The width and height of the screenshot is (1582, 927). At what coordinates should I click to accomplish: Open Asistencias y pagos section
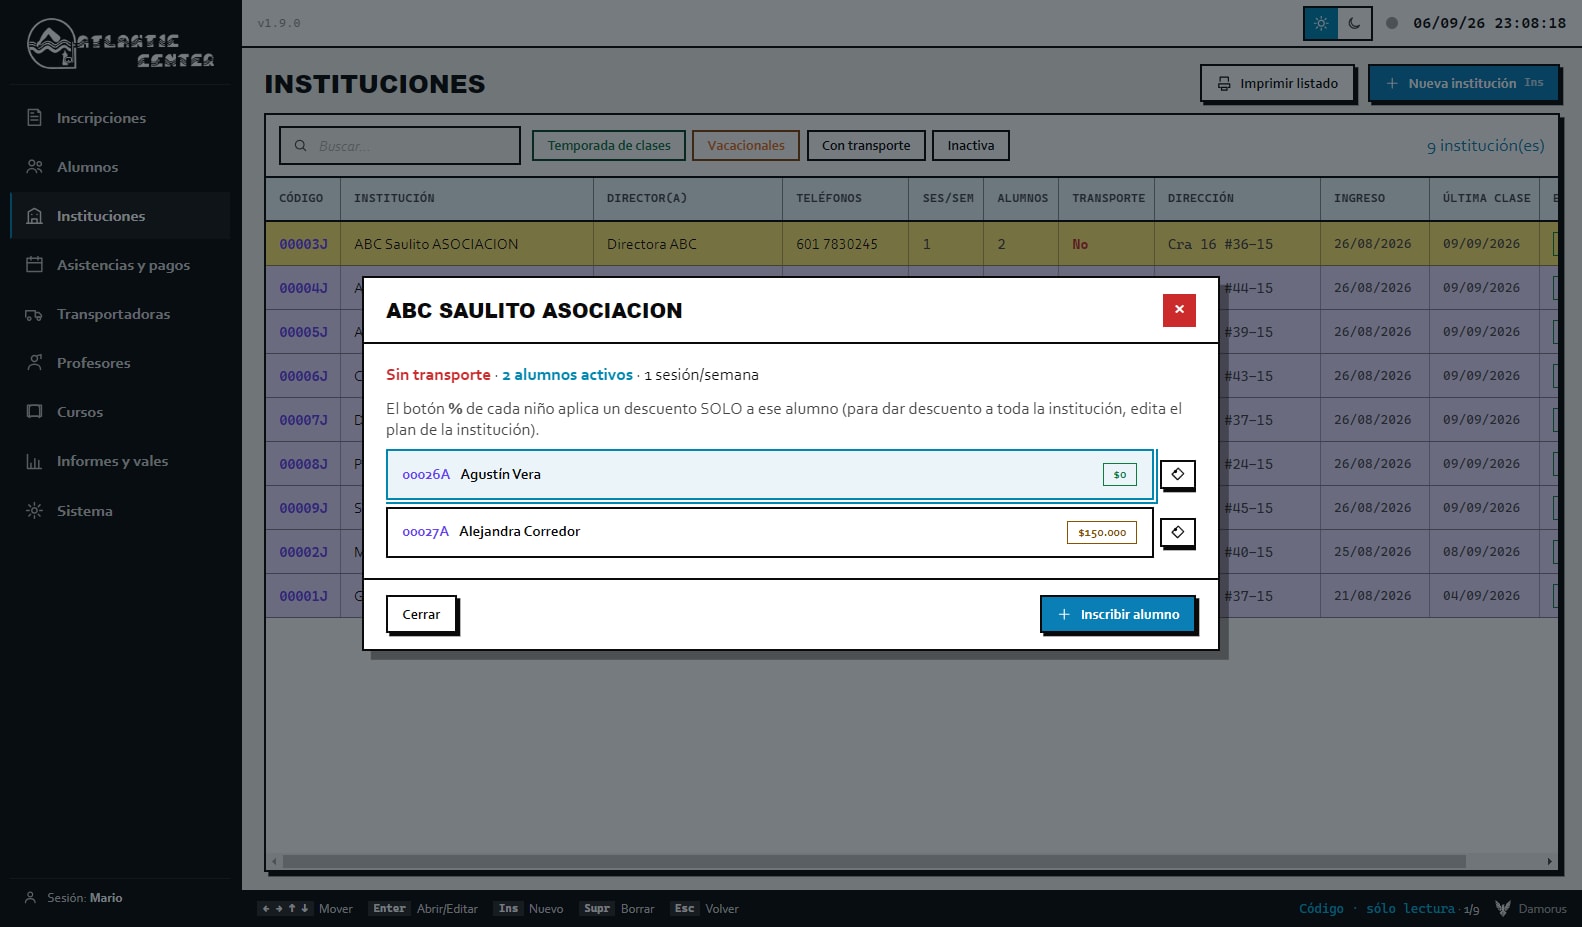[120, 265]
